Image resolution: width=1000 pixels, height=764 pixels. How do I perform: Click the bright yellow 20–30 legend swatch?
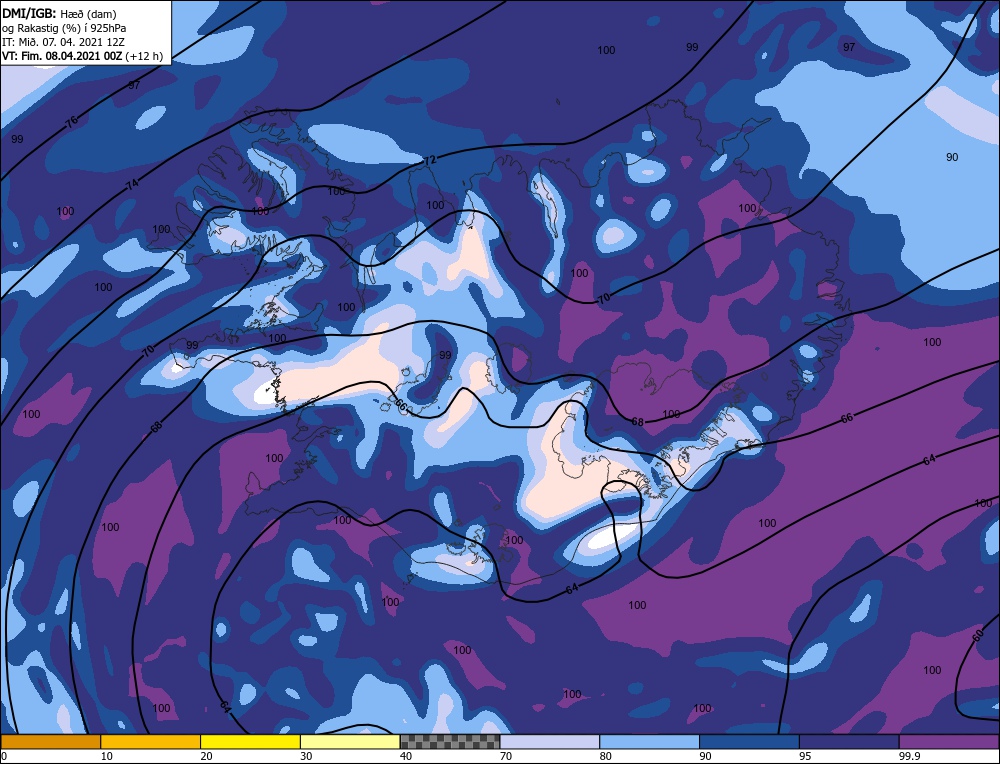(250, 741)
